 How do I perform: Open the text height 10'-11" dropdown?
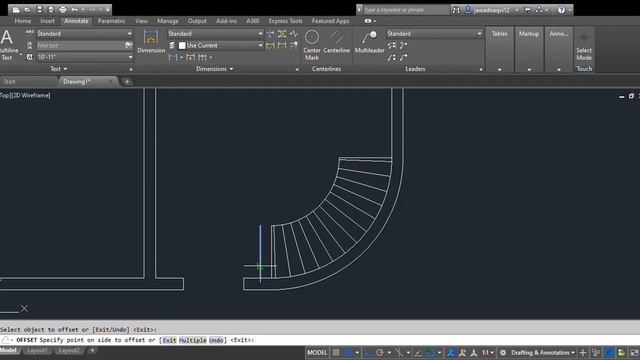[84, 57]
